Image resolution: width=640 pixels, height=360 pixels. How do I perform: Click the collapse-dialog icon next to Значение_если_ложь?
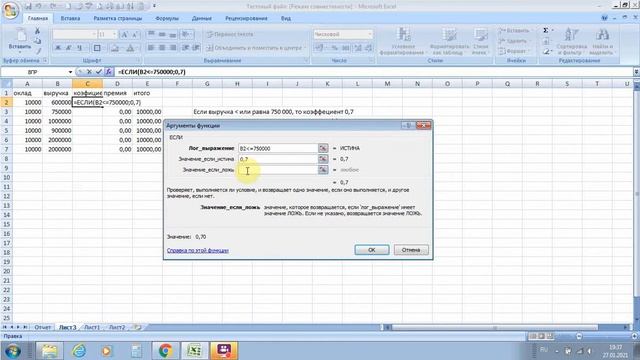(x=323, y=169)
